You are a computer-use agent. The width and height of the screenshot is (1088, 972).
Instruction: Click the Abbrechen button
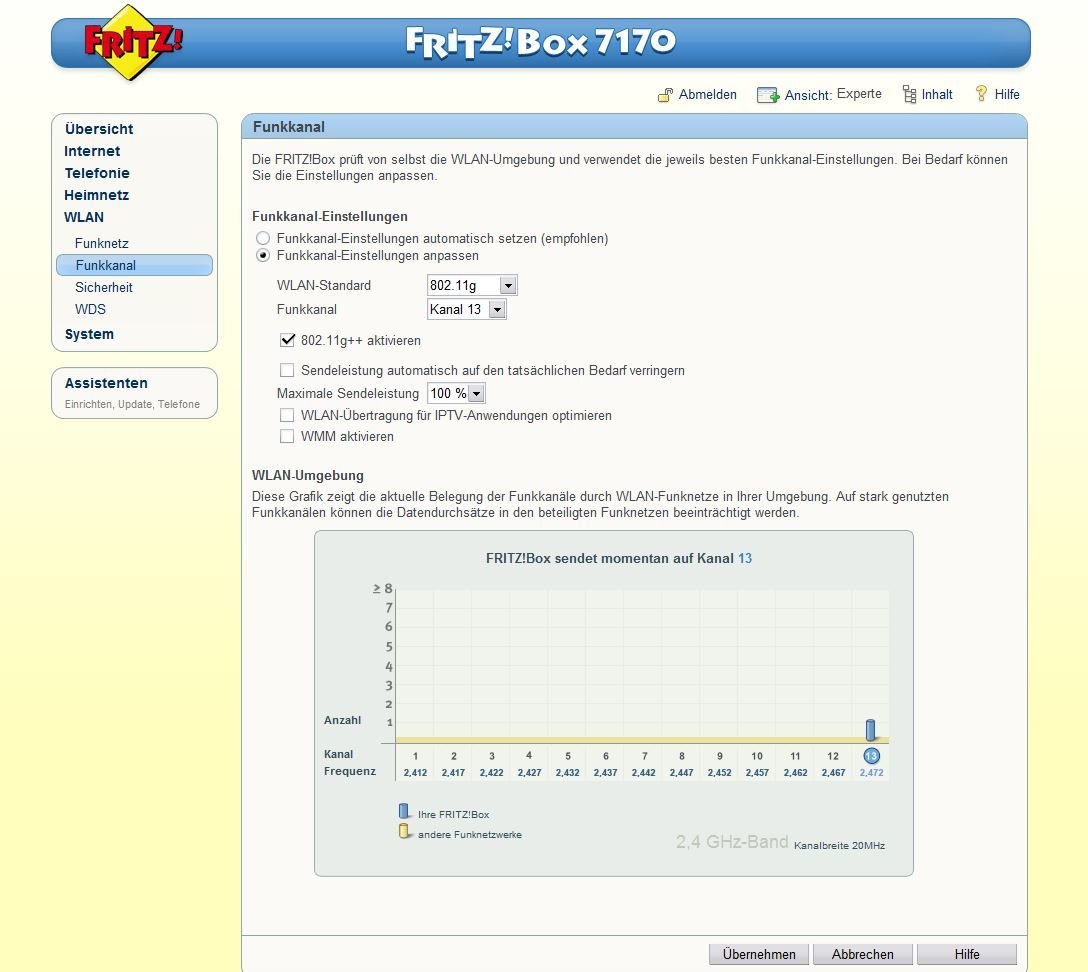click(862, 955)
